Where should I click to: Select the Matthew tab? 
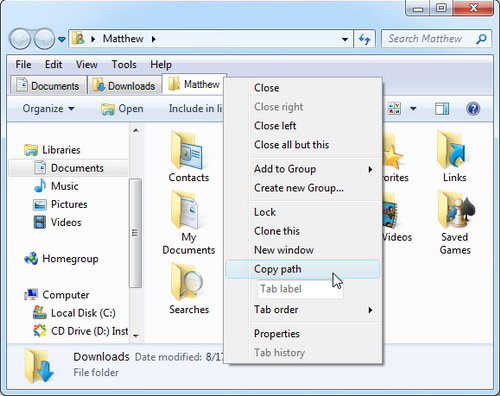(x=194, y=84)
